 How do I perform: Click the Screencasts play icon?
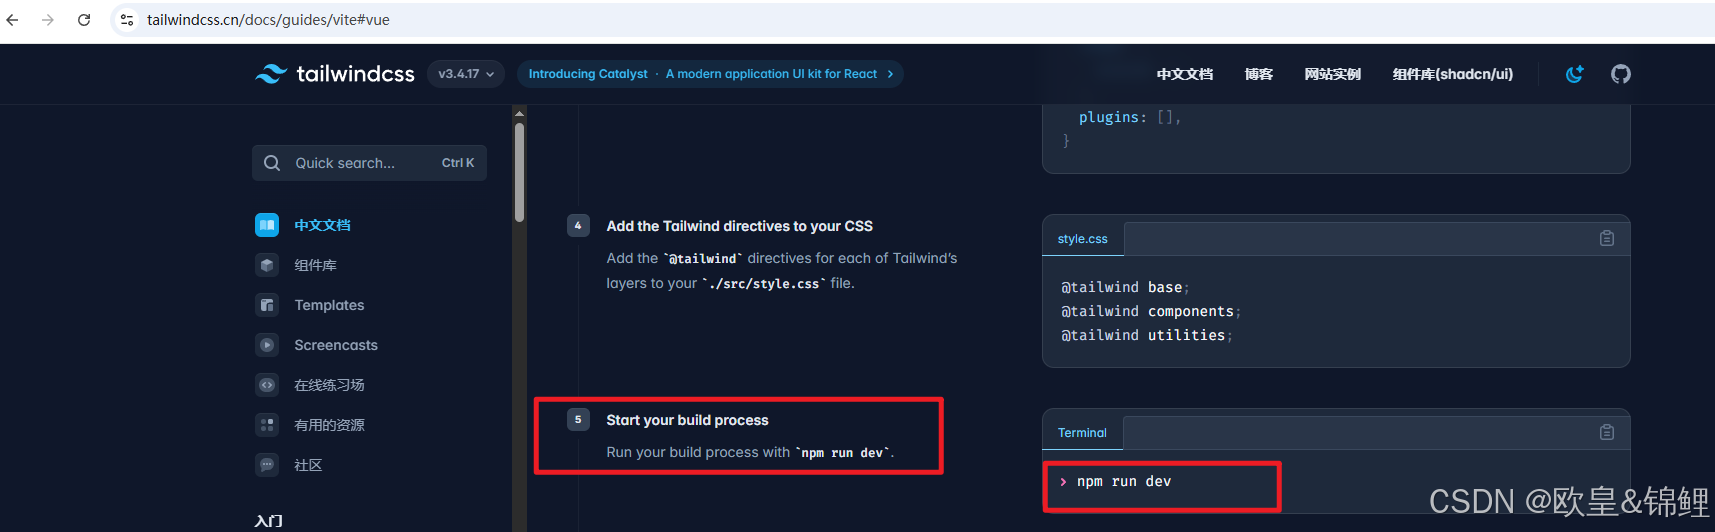click(267, 345)
